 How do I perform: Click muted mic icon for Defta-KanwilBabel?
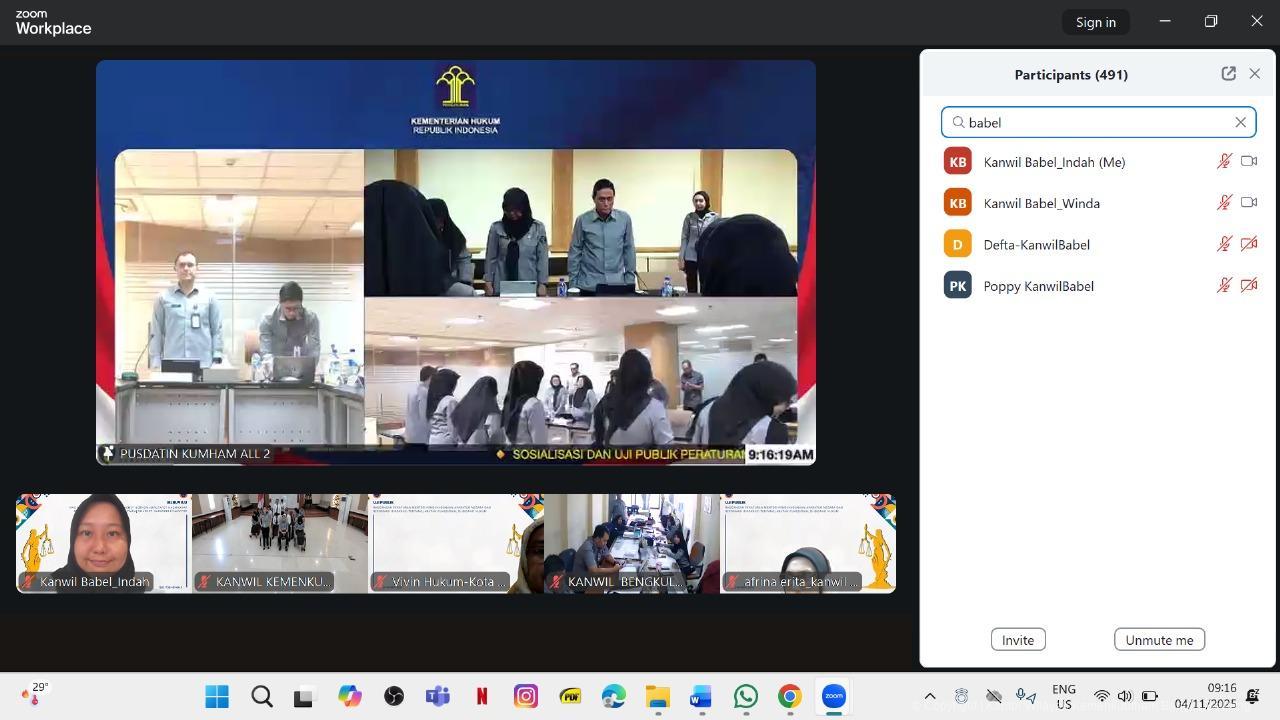coord(1223,244)
